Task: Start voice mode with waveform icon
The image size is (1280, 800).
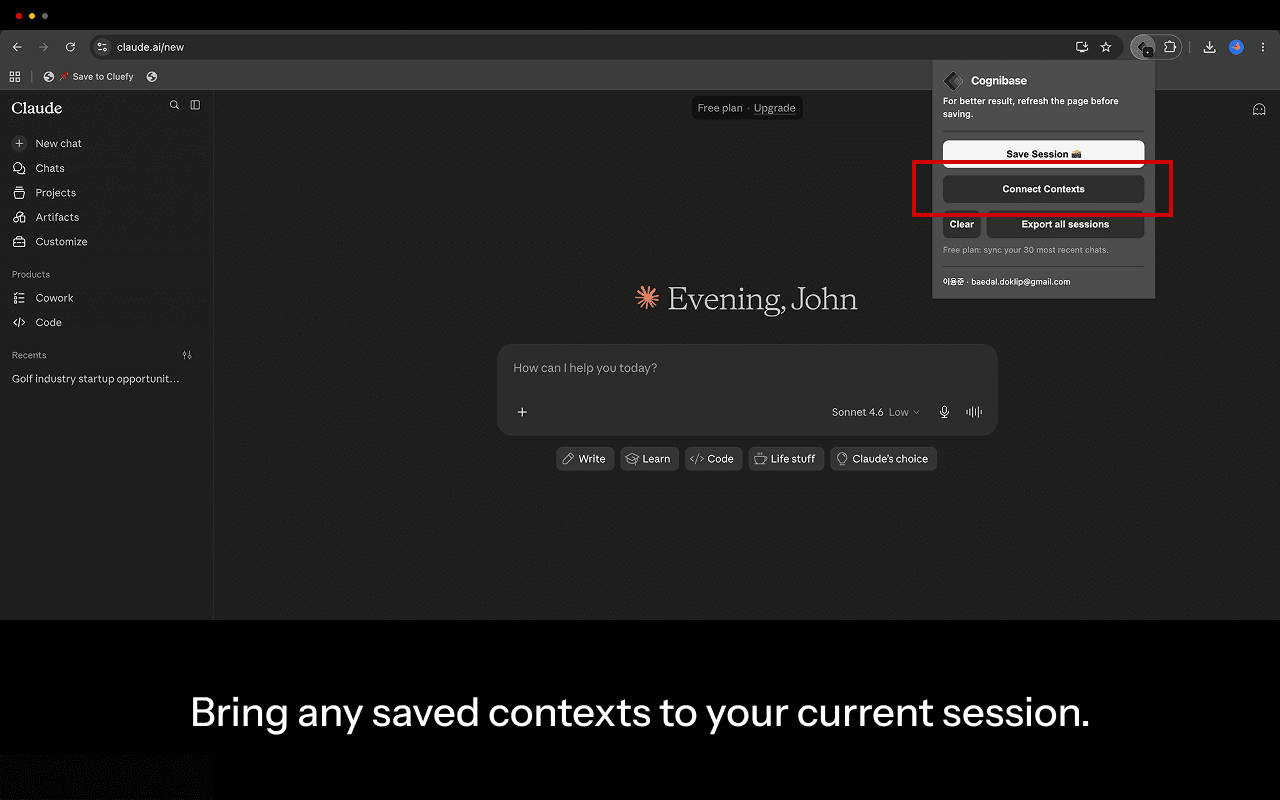Action: point(974,412)
